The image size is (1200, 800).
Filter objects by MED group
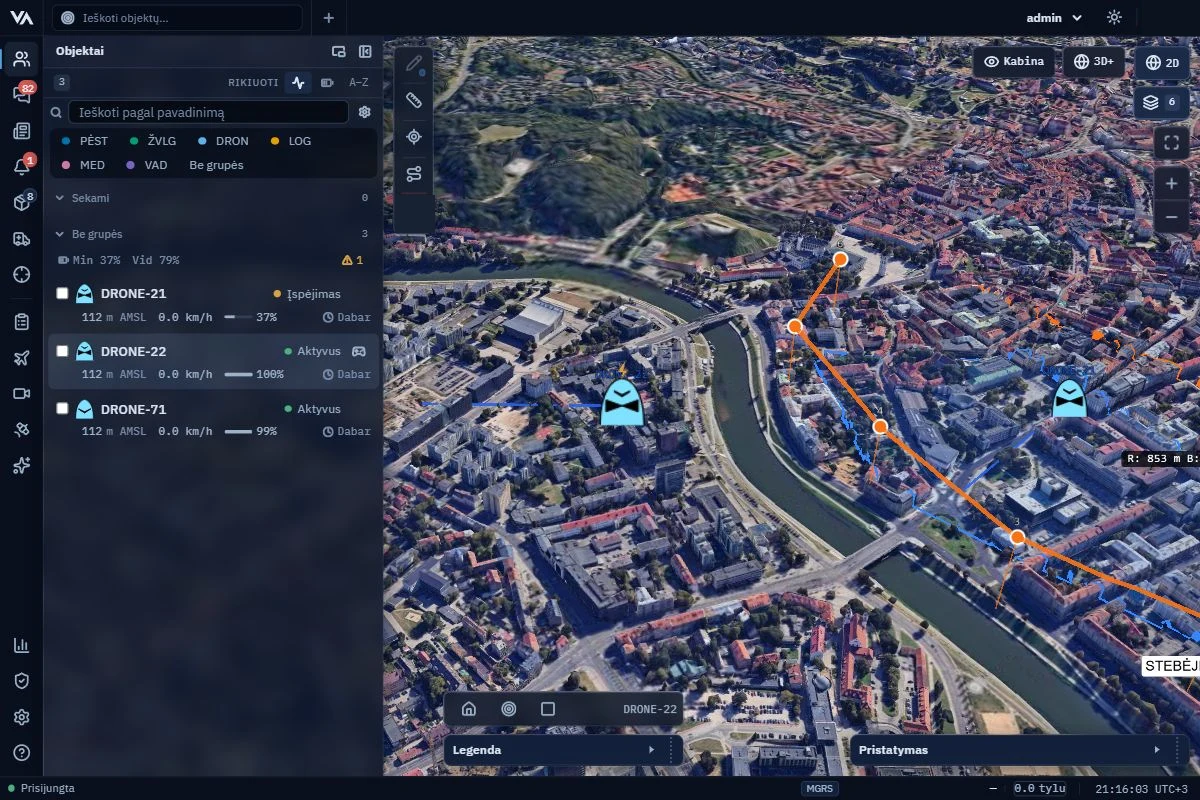[83, 165]
